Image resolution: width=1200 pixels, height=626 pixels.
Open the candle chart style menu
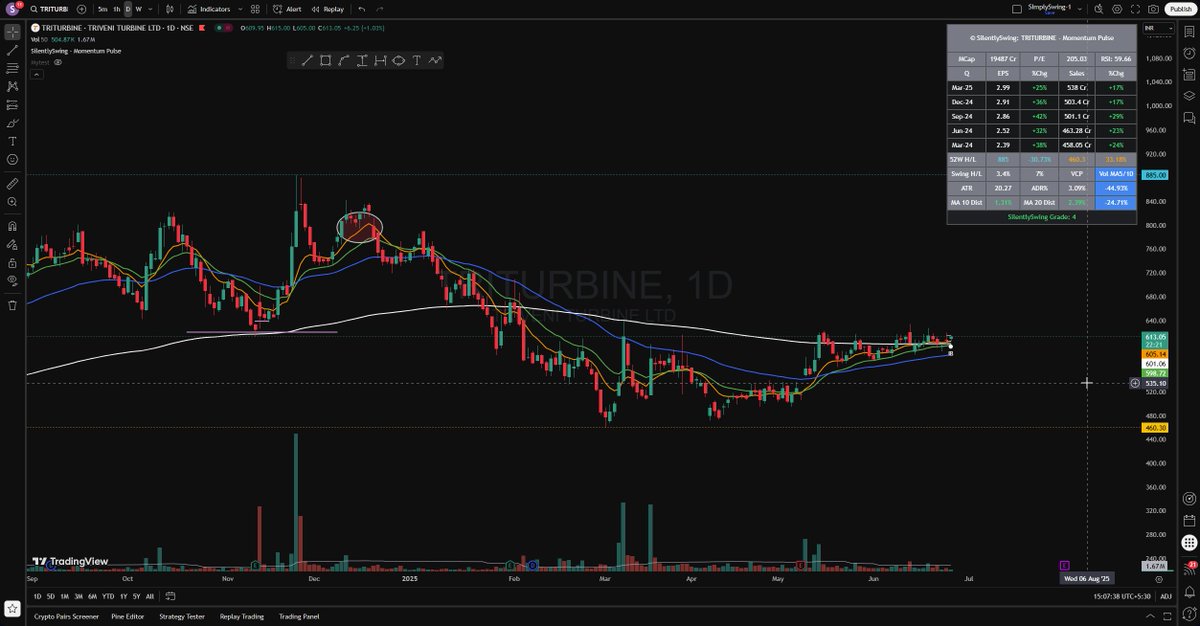(169, 9)
